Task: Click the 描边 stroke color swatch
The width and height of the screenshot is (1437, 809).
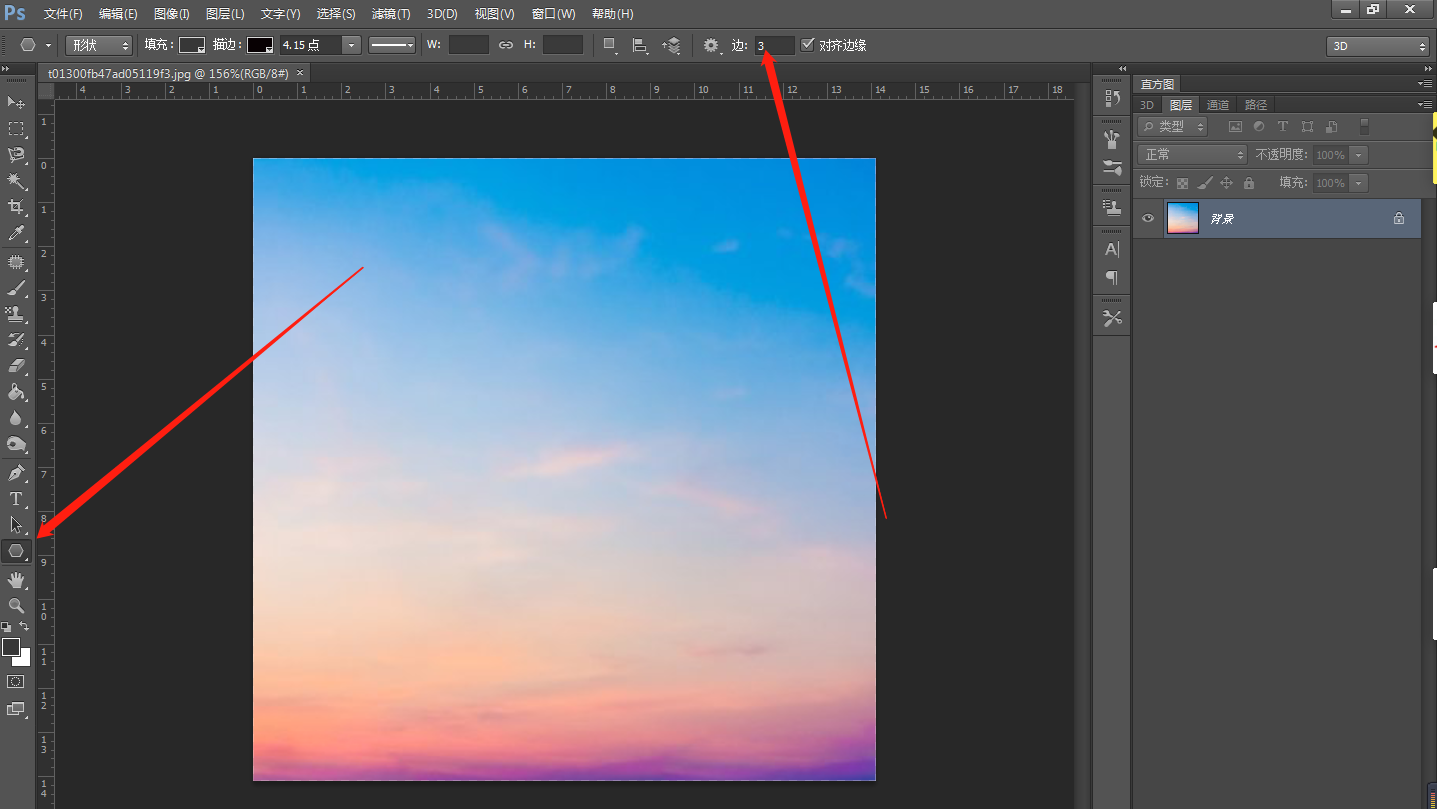Action: pyautogui.click(x=260, y=45)
